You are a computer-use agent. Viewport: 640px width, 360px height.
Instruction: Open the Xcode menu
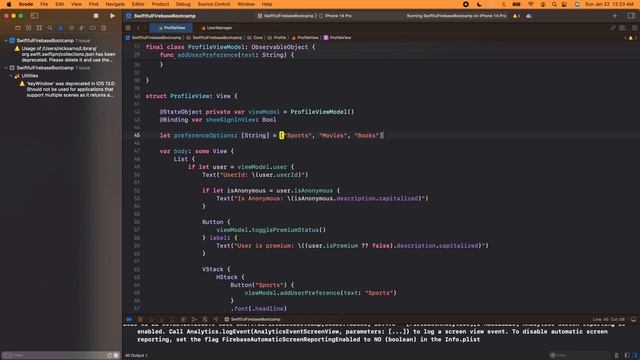[x=26, y=4]
